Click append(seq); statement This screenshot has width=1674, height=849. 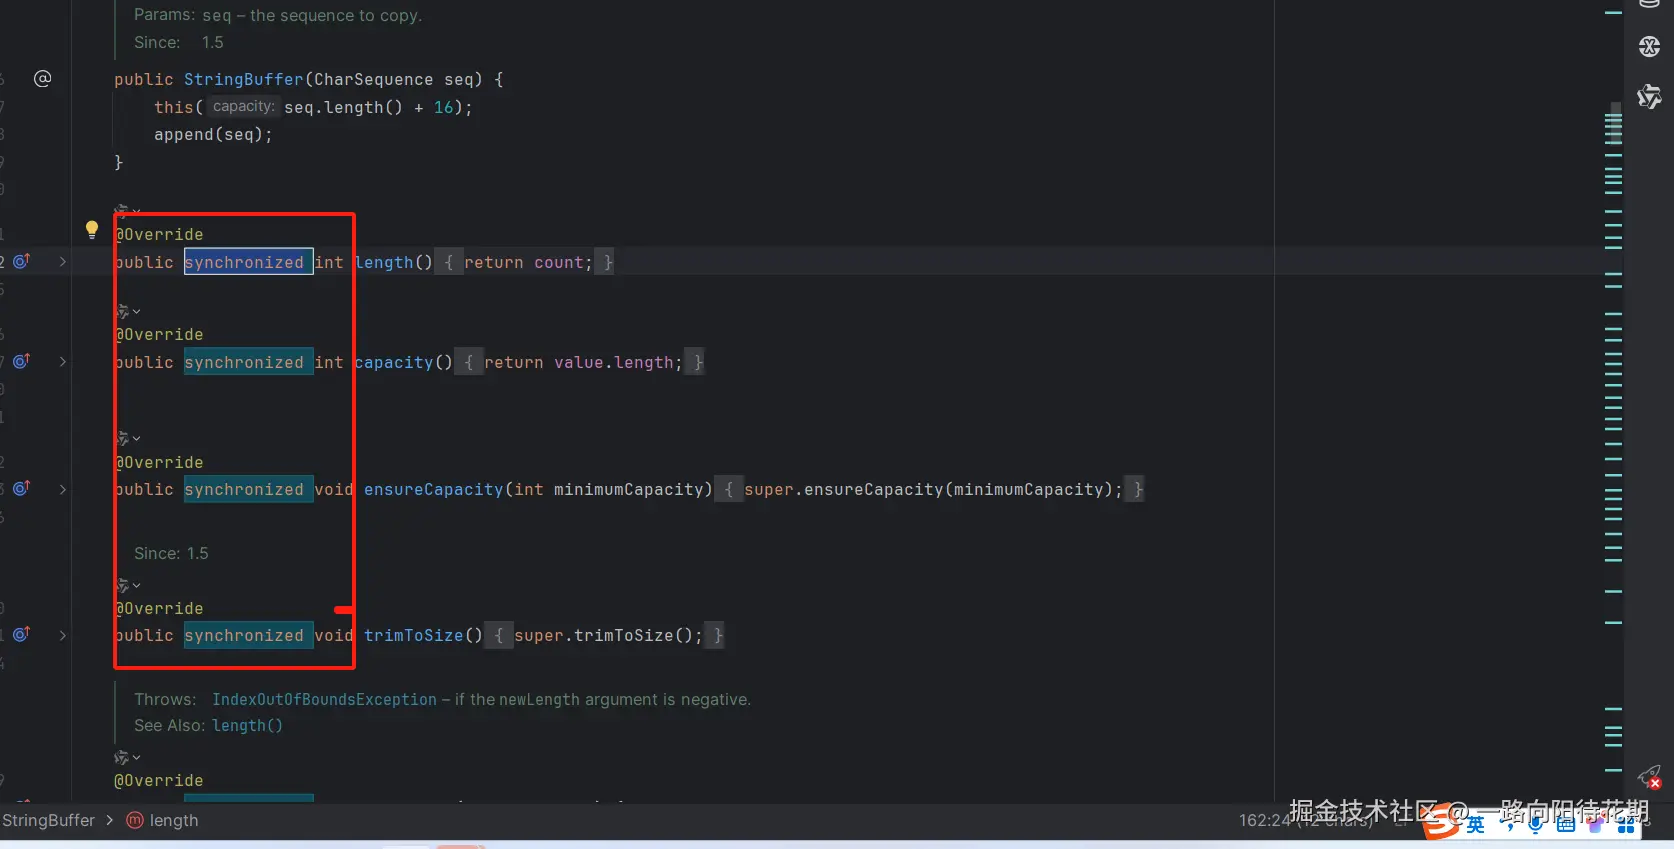point(213,134)
